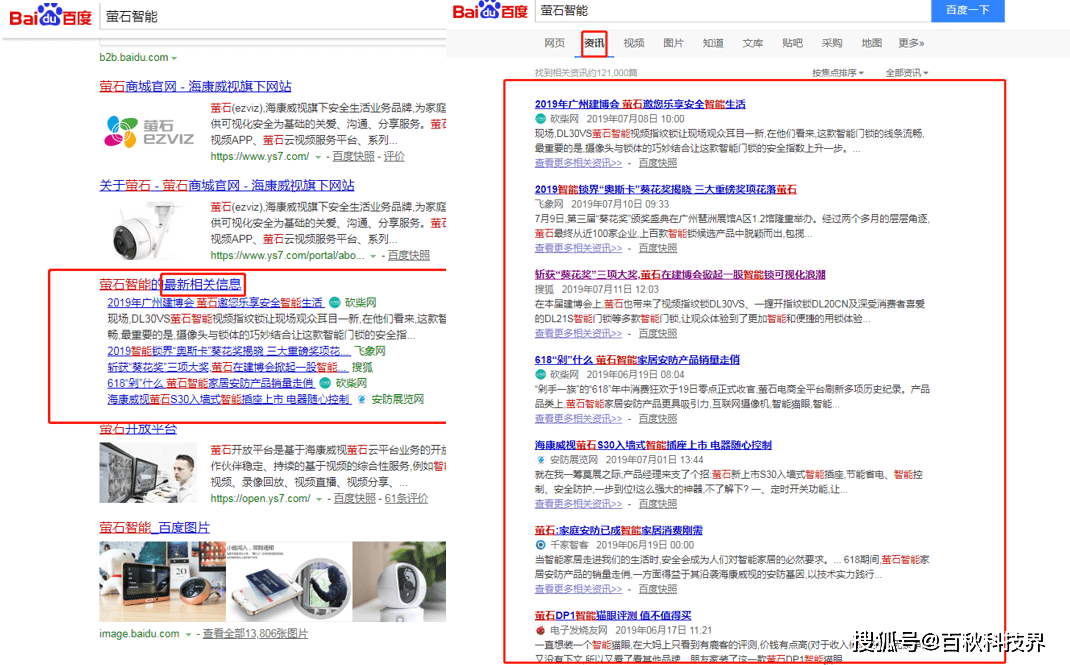Click the Baidu logo on the right page

point(489,11)
